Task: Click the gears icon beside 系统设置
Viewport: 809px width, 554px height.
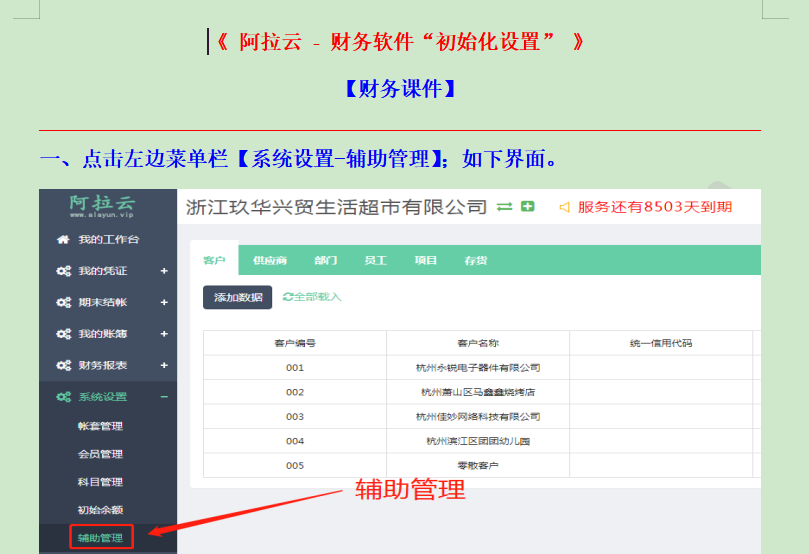Action: pyautogui.click(x=63, y=397)
